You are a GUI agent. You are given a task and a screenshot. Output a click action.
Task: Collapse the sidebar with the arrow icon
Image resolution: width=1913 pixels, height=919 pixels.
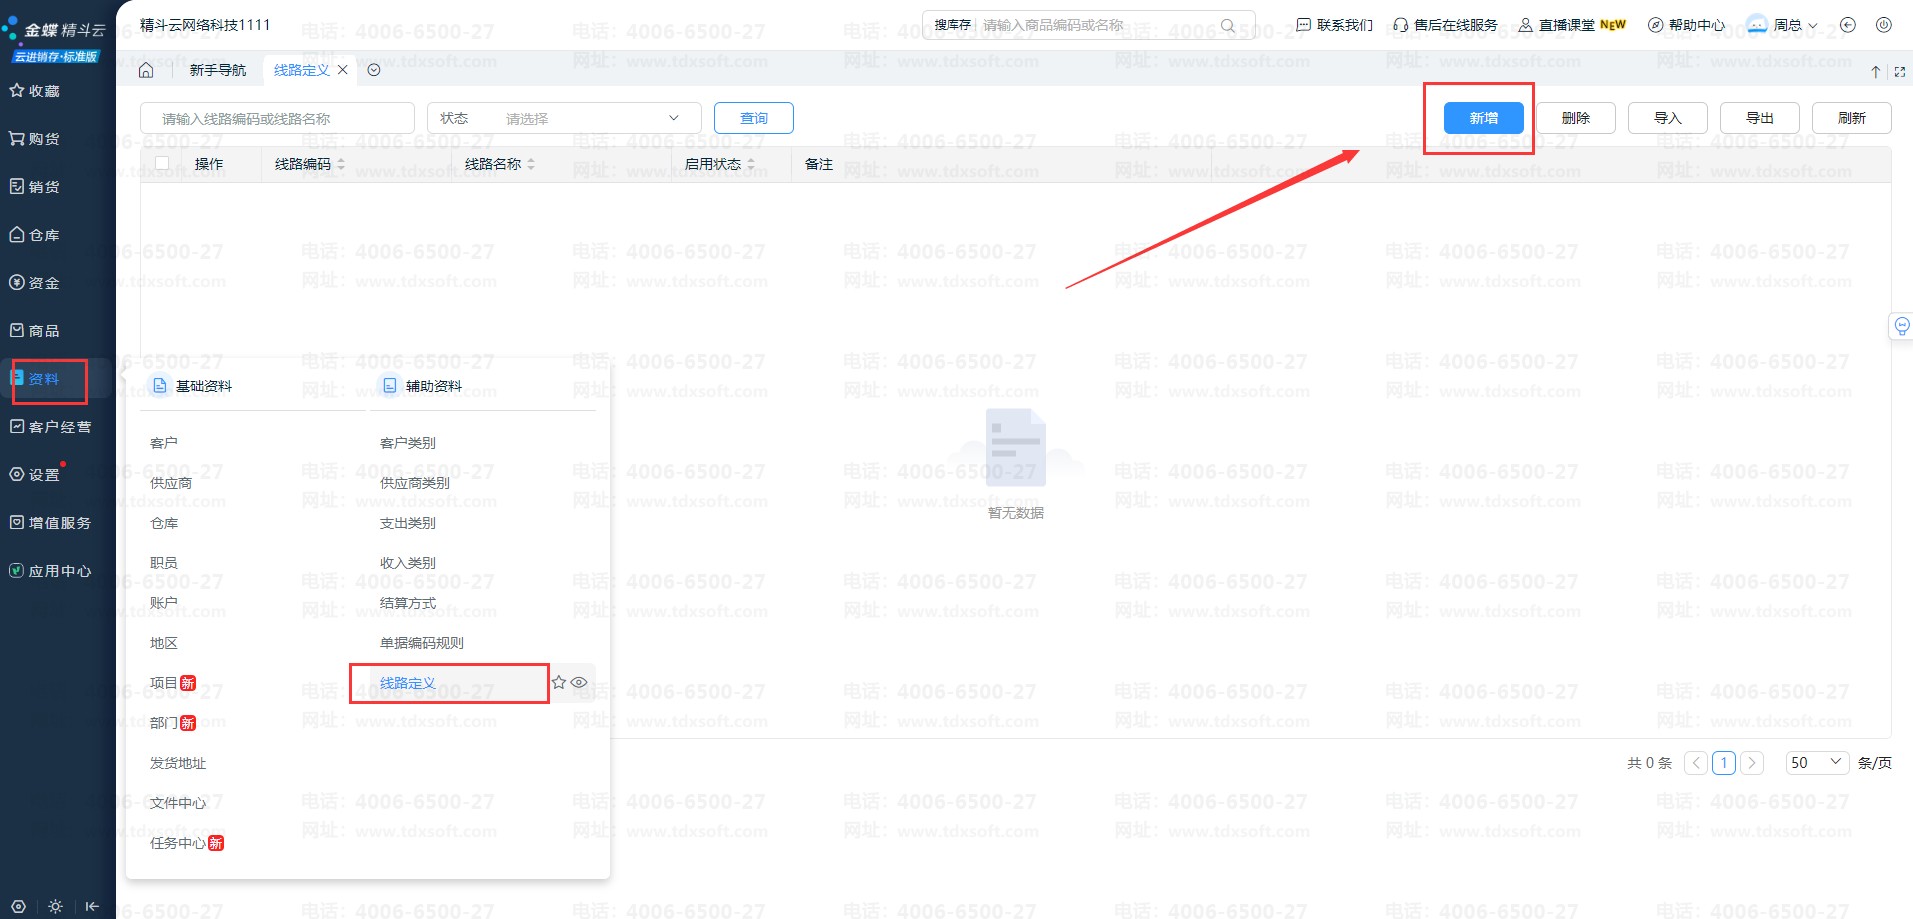[x=92, y=906]
